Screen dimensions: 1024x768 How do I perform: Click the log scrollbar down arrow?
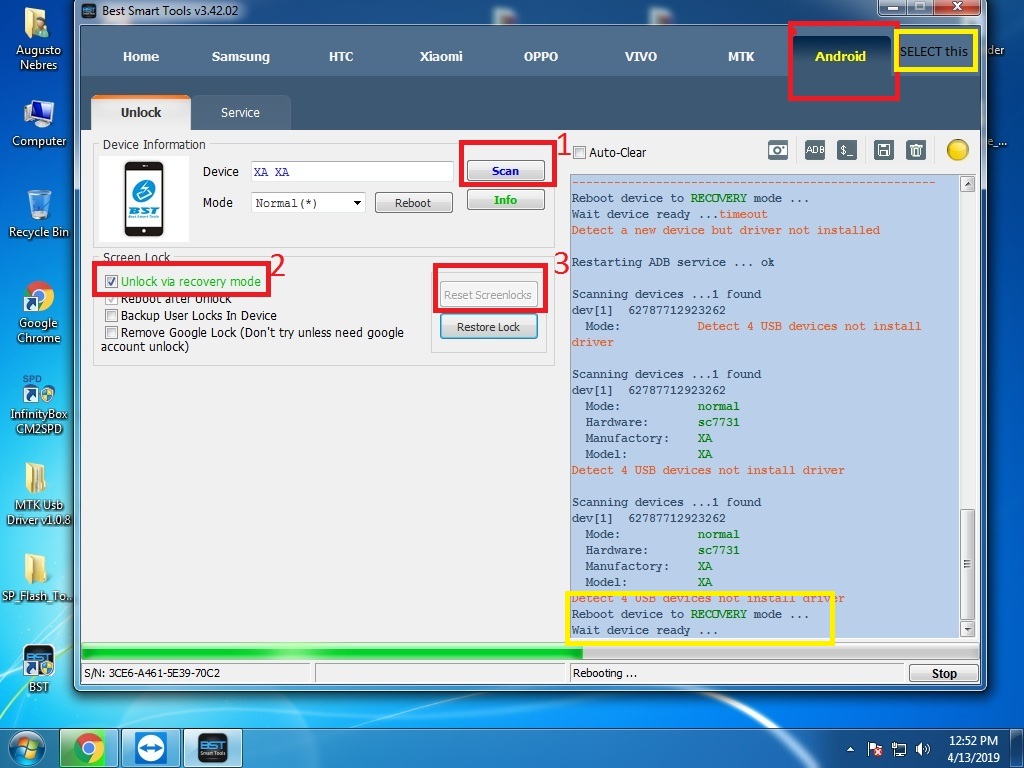point(967,629)
